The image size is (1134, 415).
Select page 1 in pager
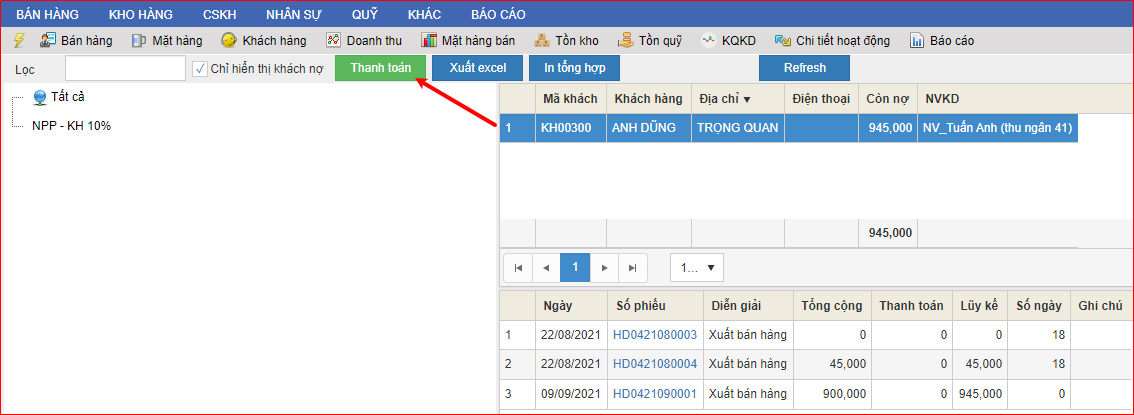pyautogui.click(x=576, y=268)
